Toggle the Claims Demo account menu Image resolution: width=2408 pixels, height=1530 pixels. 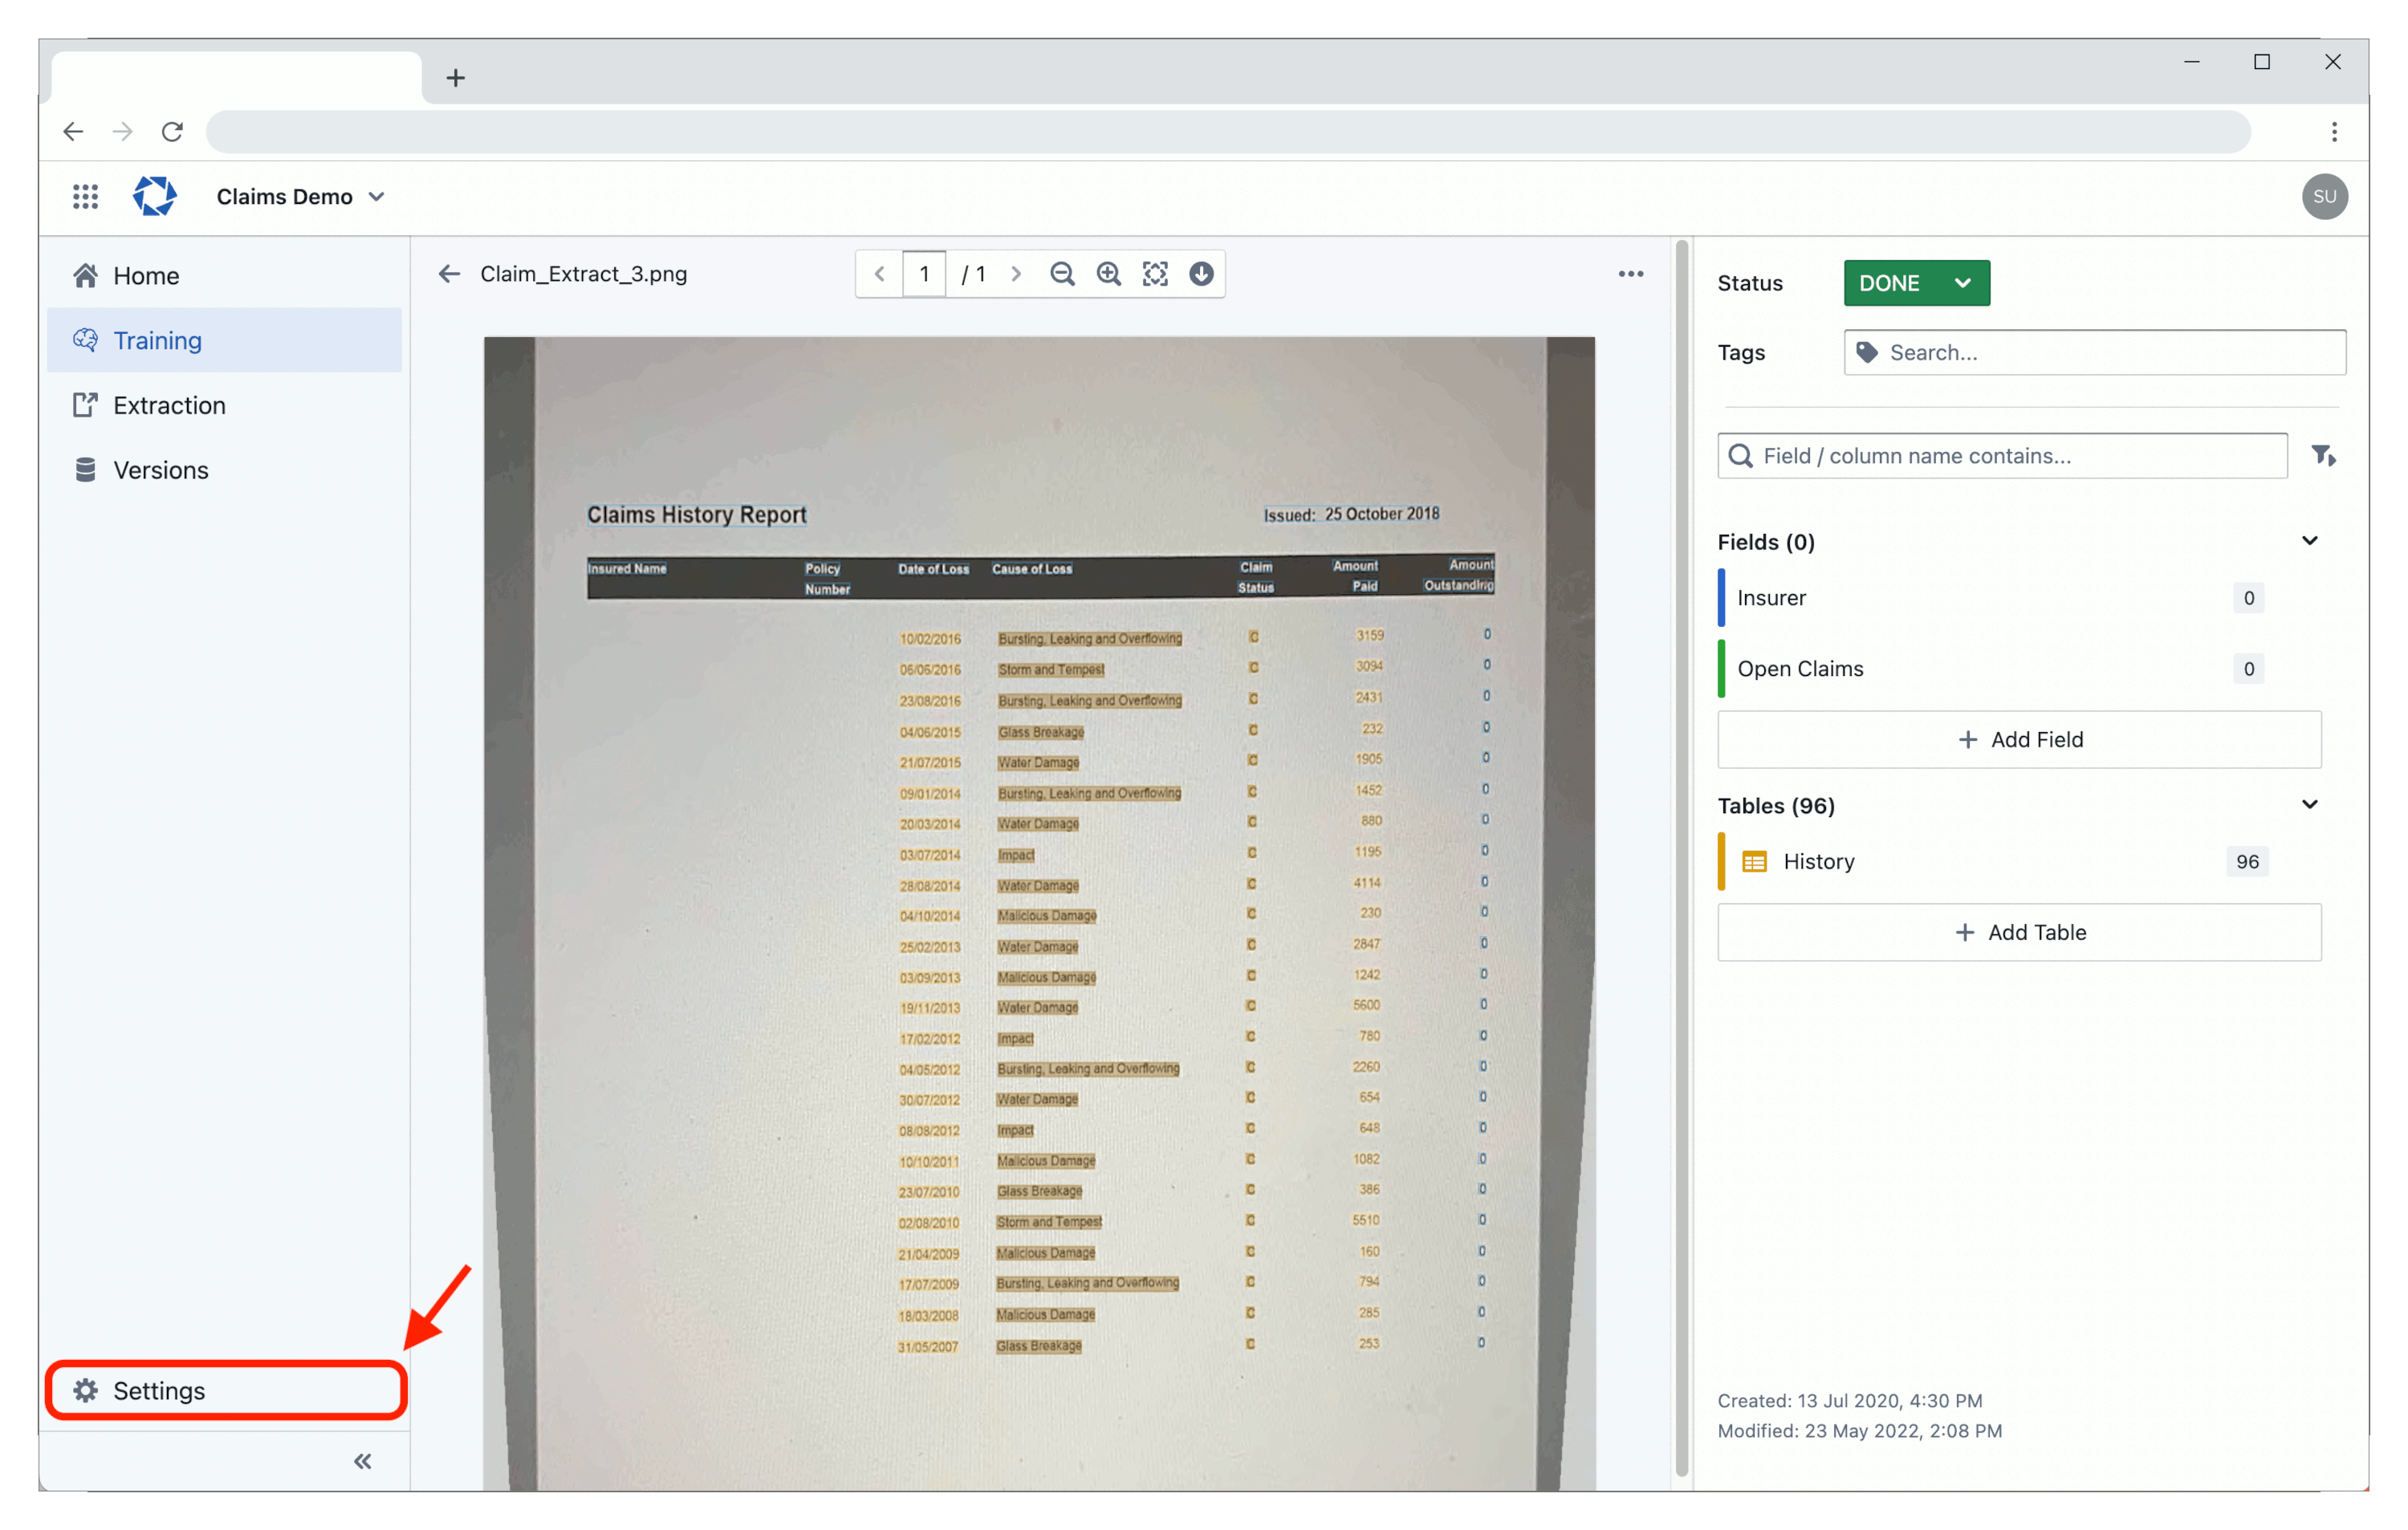(x=299, y=197)
